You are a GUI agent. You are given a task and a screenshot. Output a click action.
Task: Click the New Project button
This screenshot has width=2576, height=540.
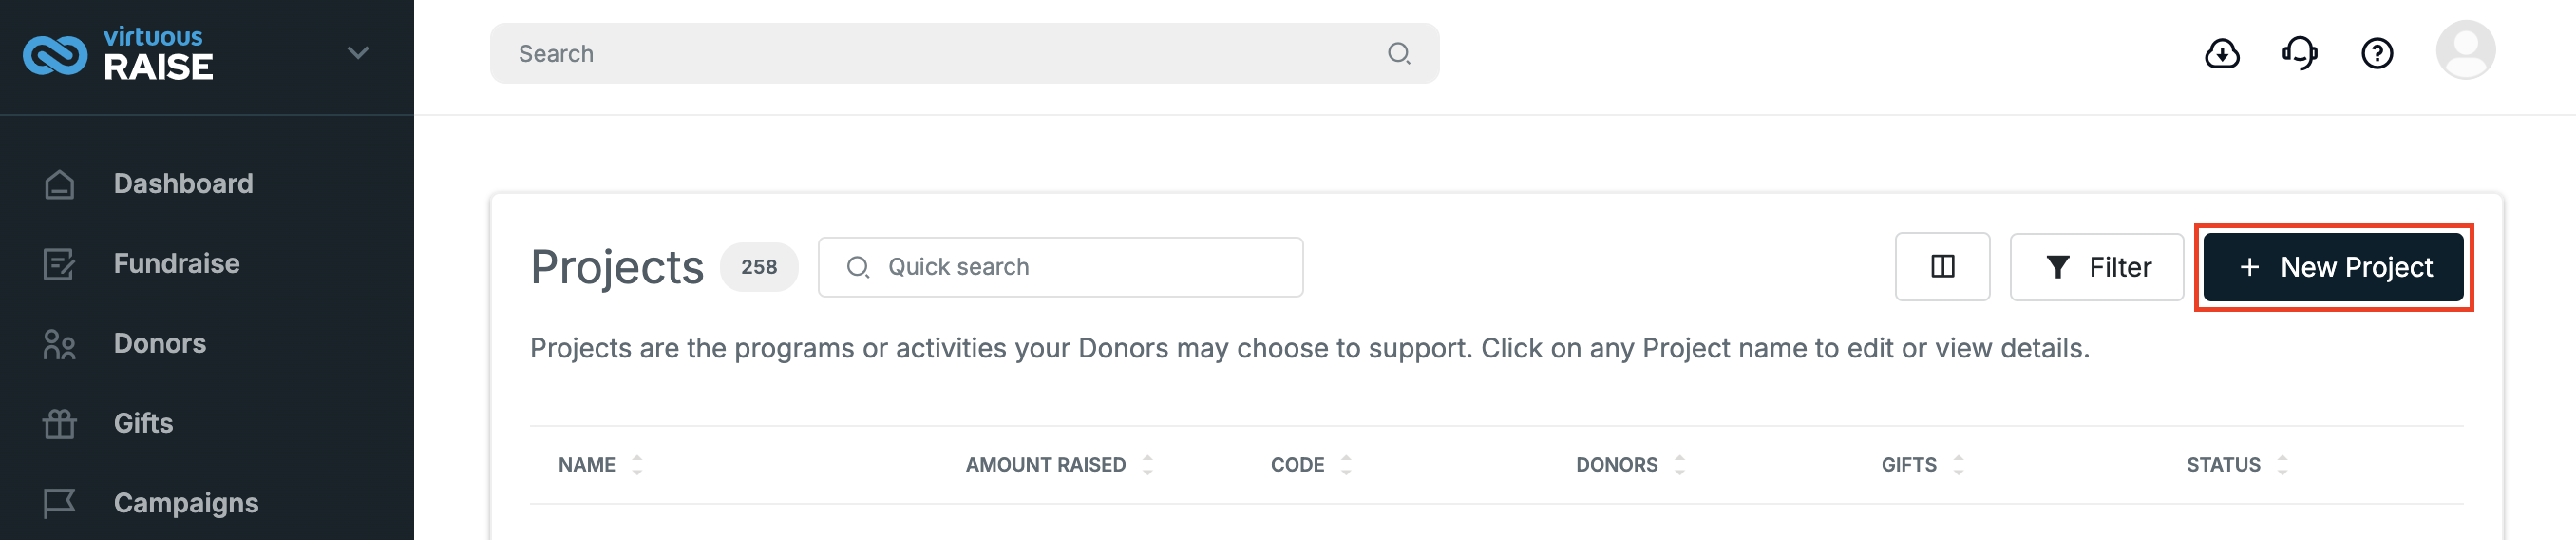2332,267
